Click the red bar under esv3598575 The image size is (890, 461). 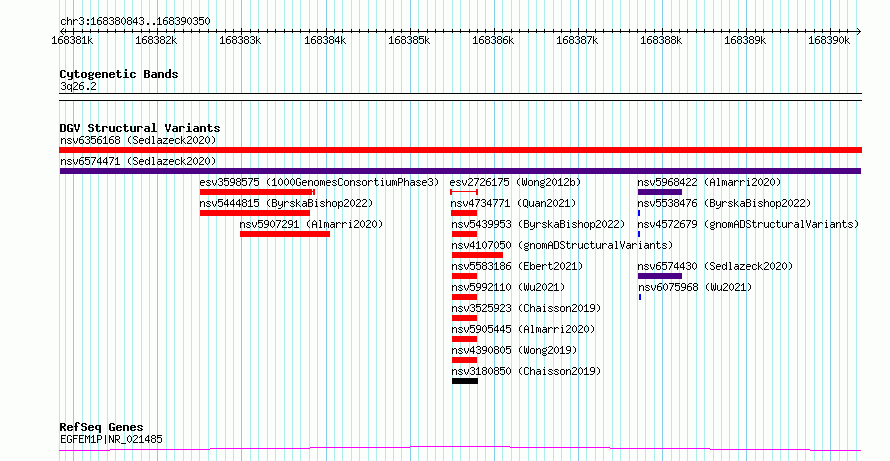coord(257,192)
